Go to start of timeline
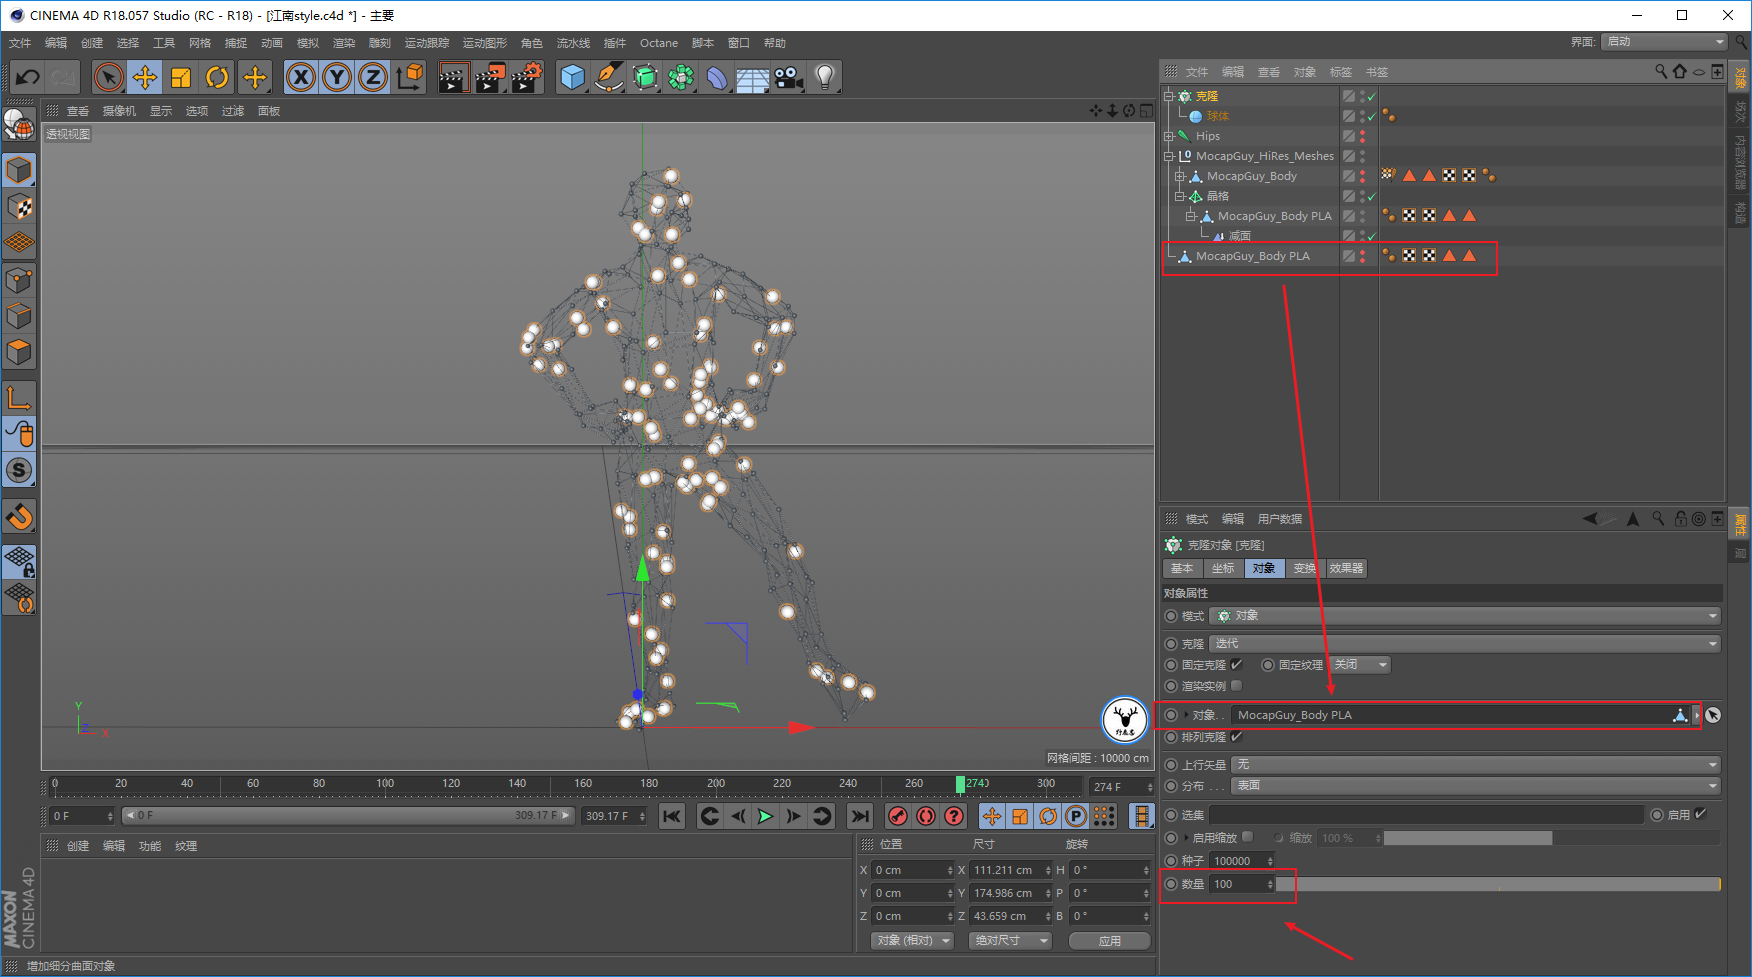The height and width of the screenshot is (977, 1752). [672, 816]
